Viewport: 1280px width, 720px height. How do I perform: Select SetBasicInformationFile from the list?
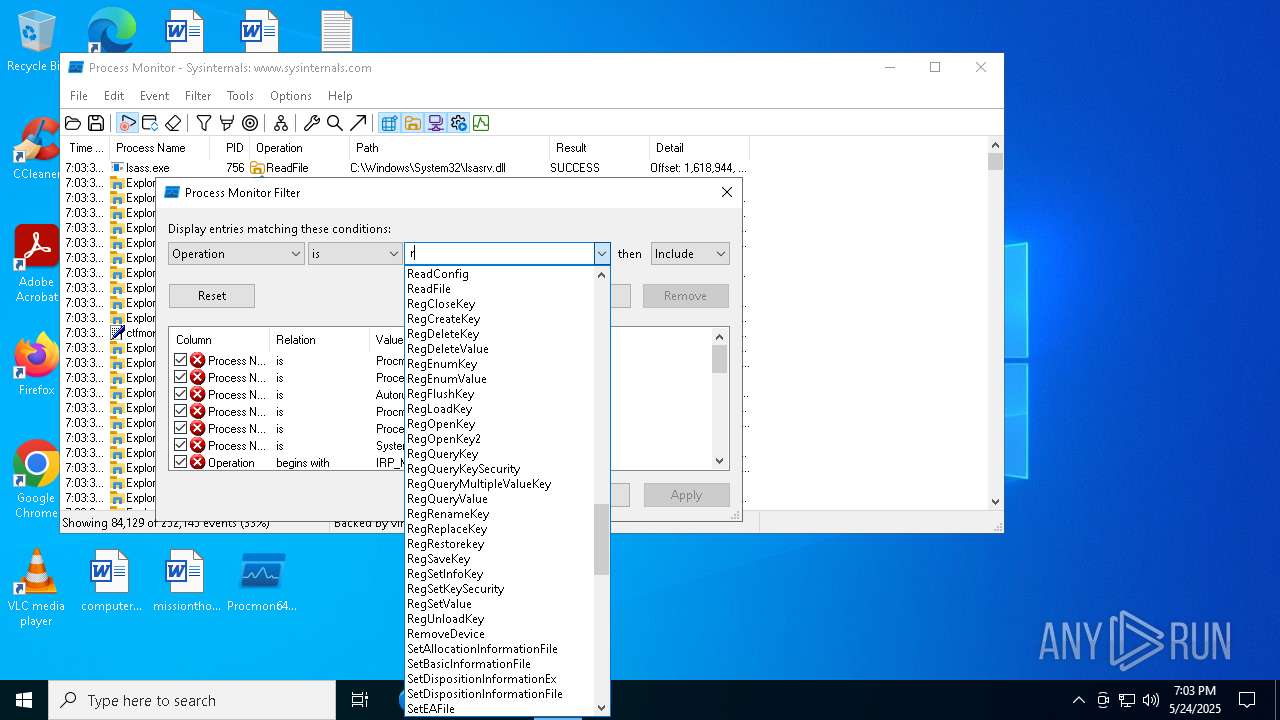[x=469, y=664]
